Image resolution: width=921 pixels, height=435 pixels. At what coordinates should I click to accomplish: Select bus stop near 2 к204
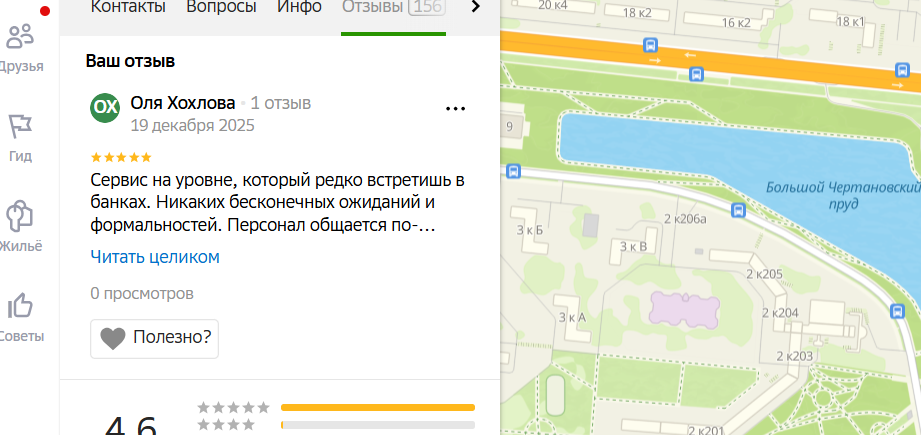click(898, 311)
